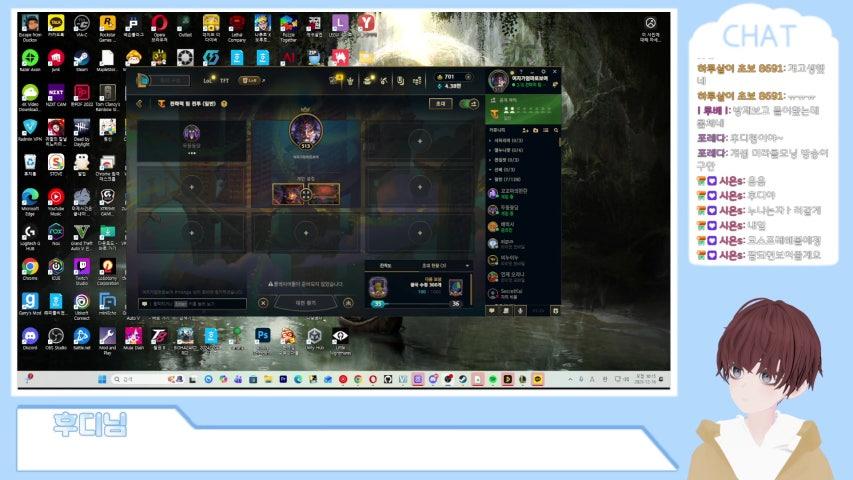The image size is (853, 480).
Task: Open the Photoshop desktop shortcut
Action: coord(263,340)
